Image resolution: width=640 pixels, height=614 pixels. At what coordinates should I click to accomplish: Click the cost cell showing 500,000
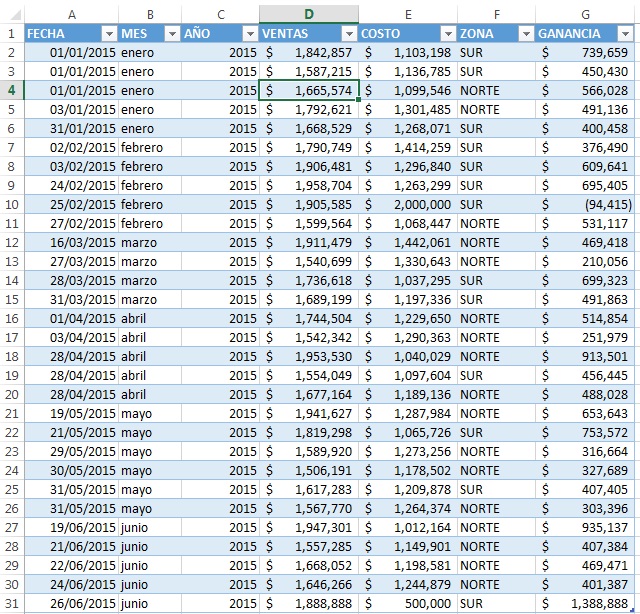coord(408,603)
